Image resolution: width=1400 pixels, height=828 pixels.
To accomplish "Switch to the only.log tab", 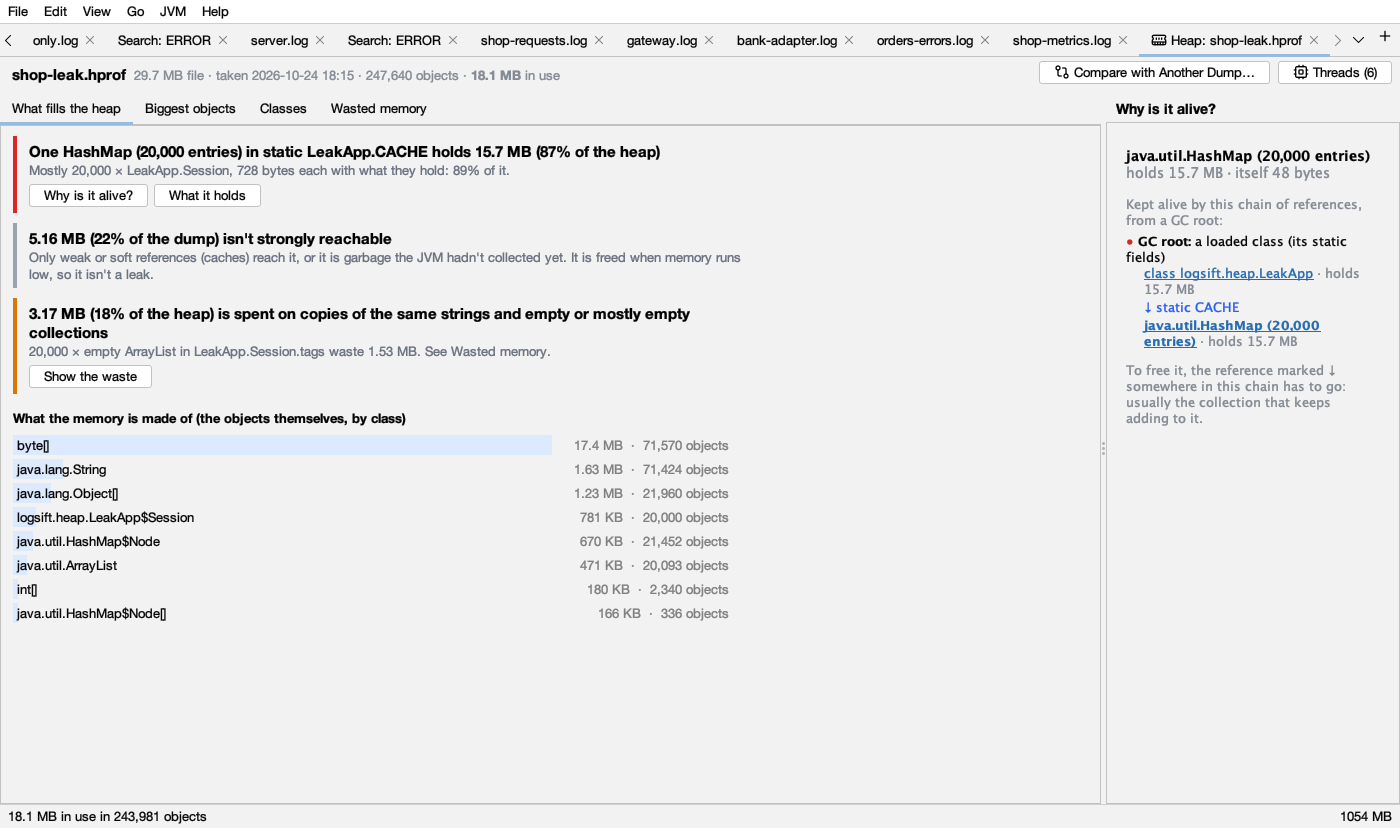I will 56,41.
